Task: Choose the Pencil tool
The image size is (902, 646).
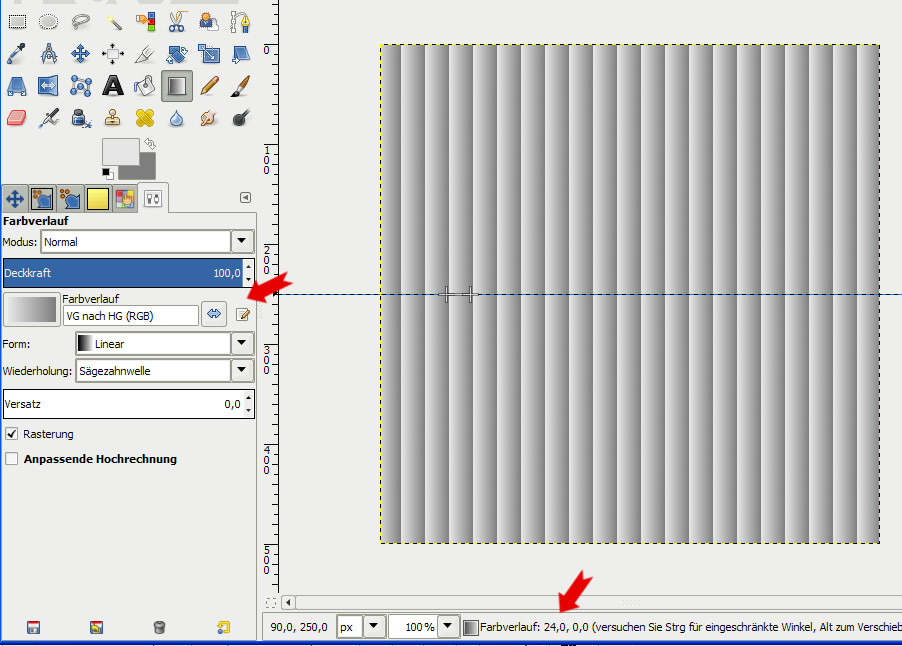Action: coord(208,86)
